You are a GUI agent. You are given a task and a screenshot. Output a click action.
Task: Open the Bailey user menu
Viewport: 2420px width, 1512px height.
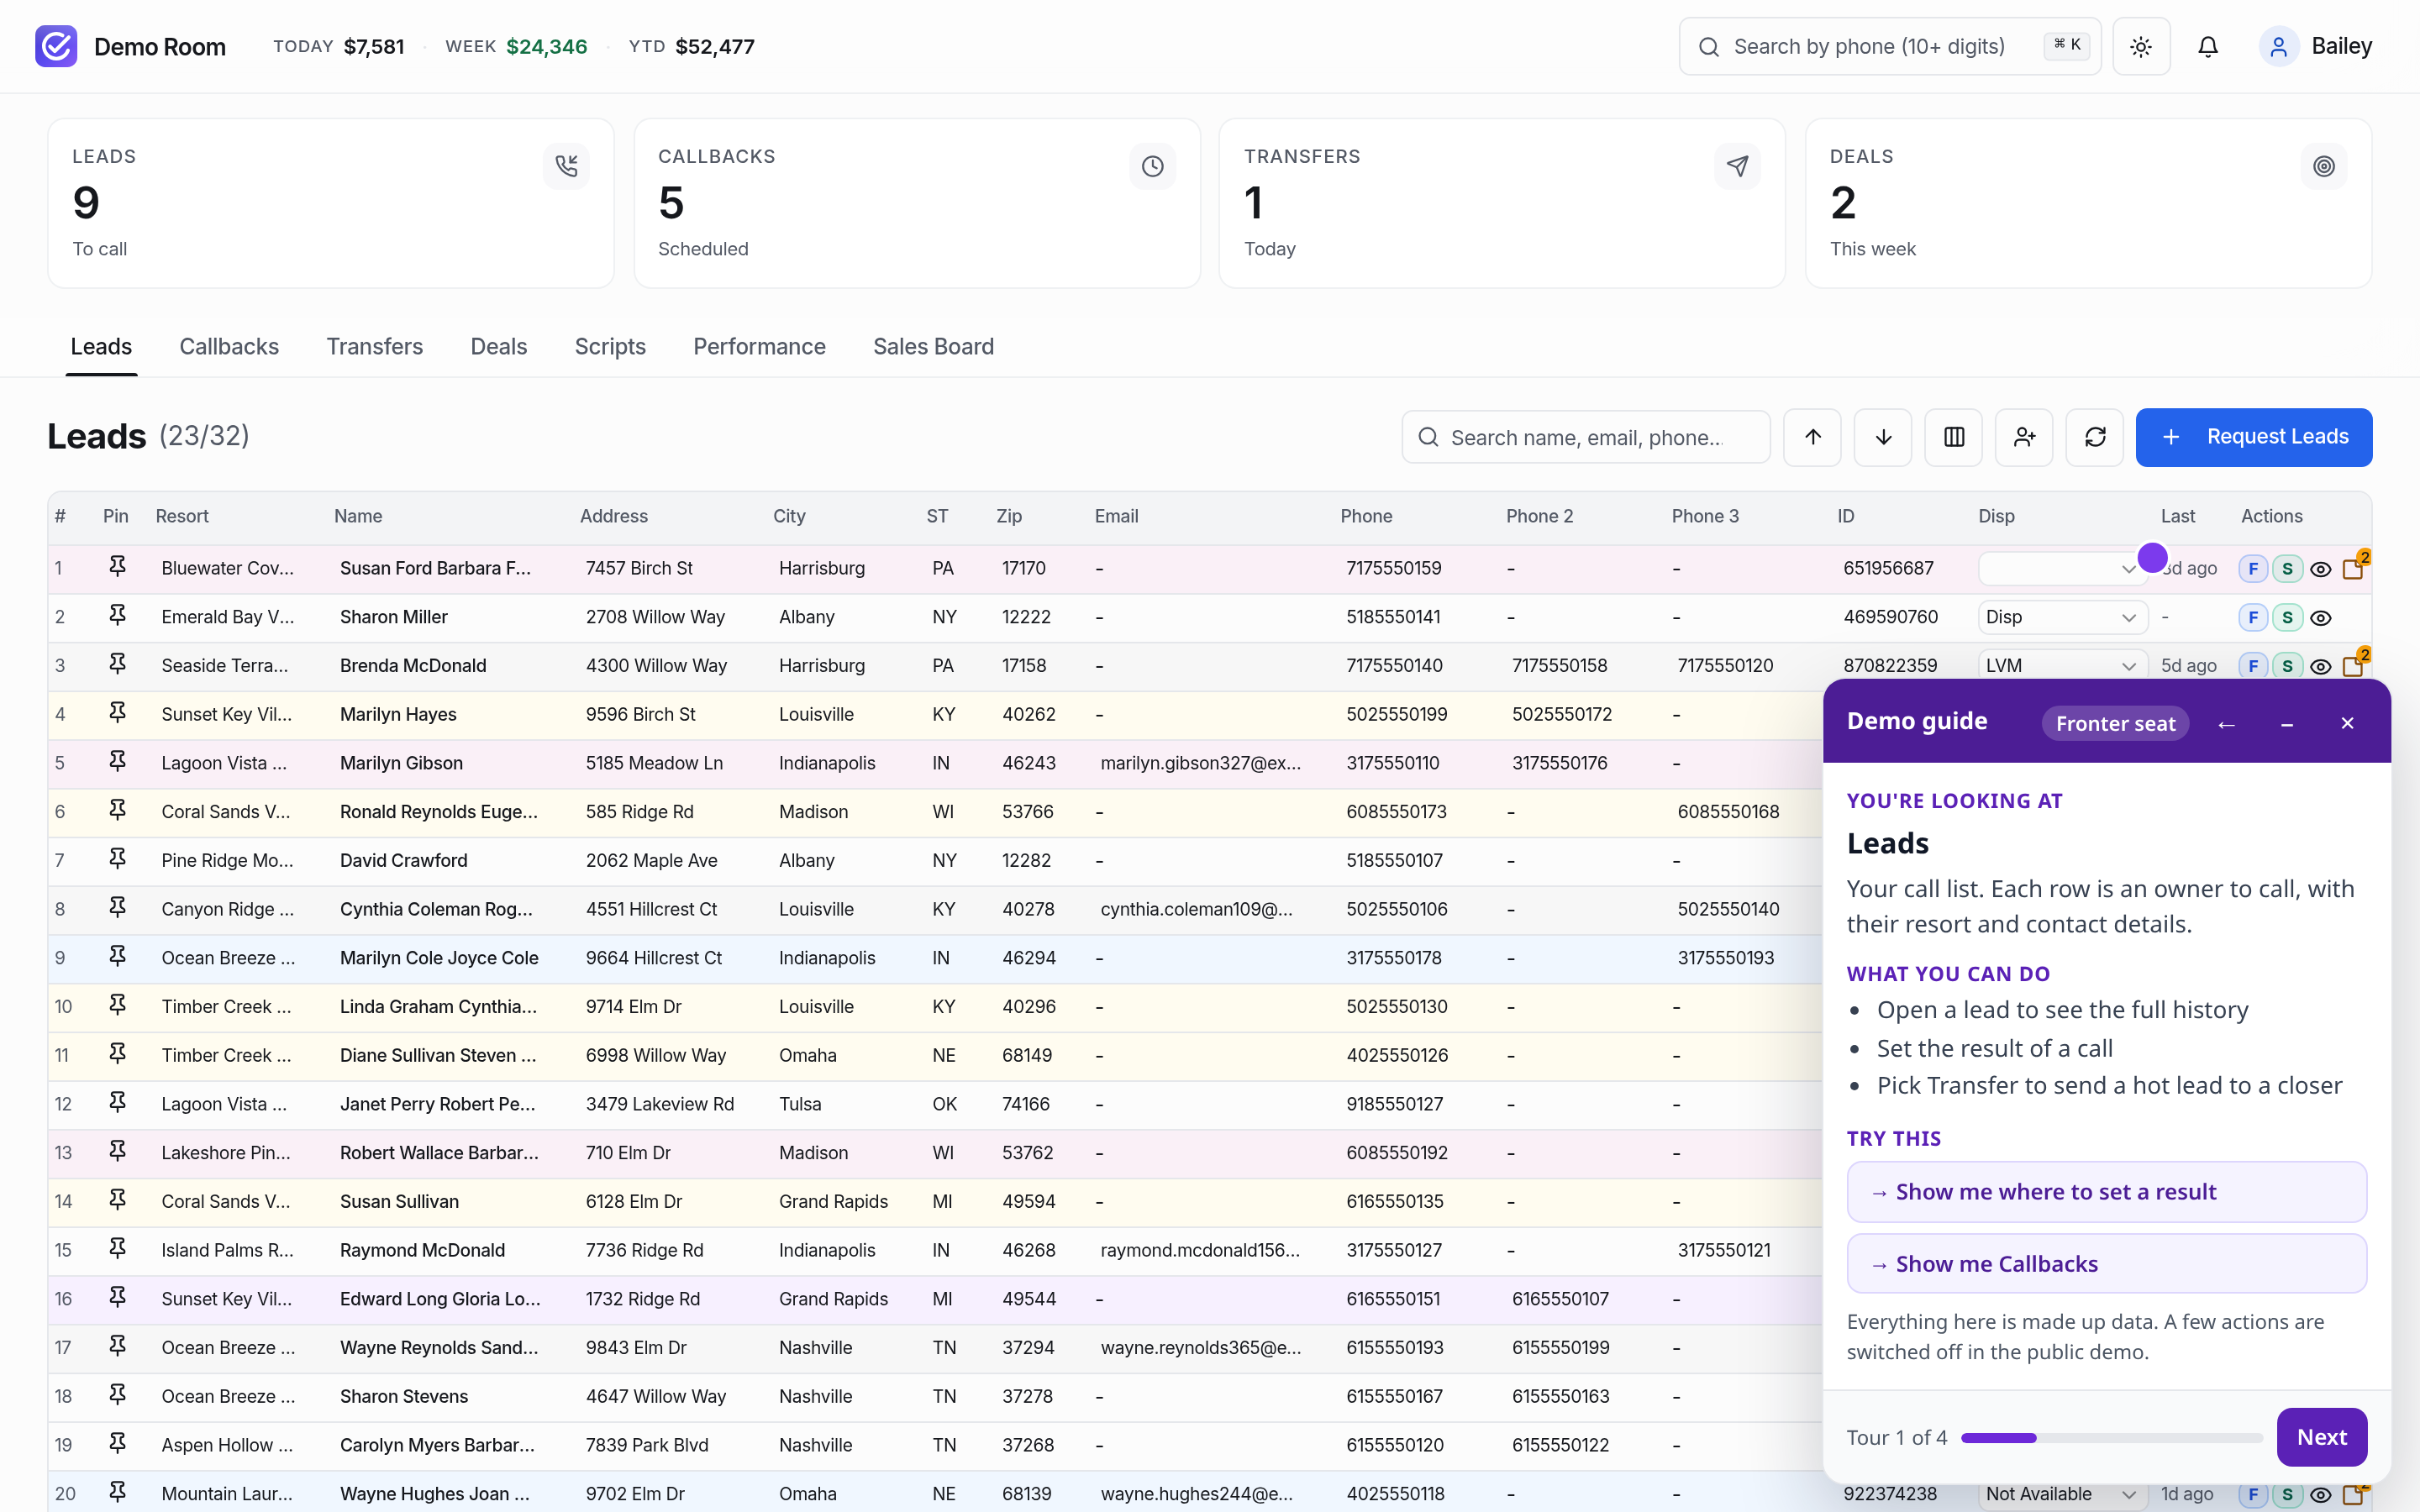point(2316,46)
